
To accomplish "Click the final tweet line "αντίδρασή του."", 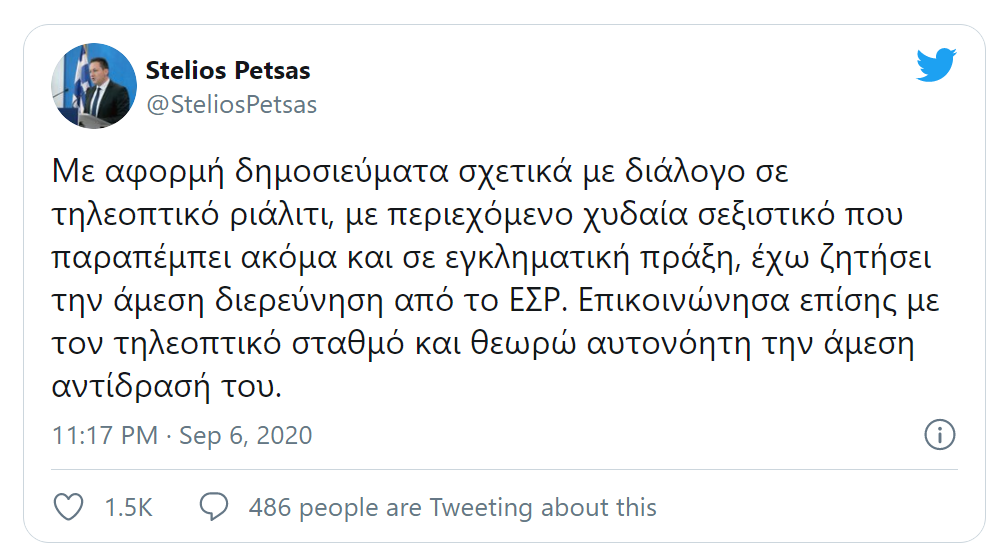I will pos(166,388).
